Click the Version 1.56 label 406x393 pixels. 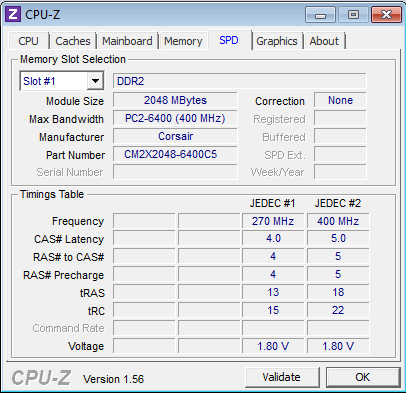point(114,379)
